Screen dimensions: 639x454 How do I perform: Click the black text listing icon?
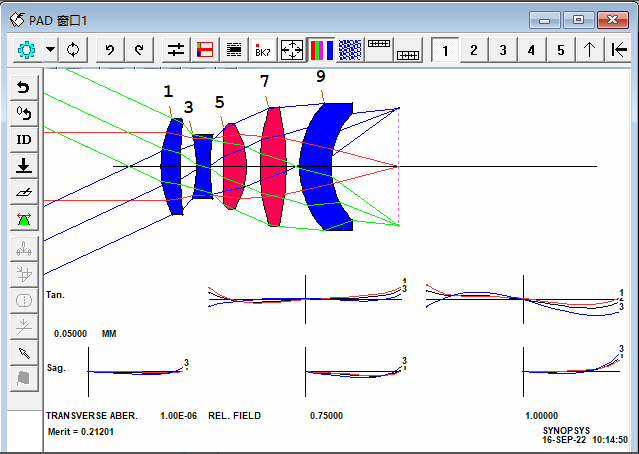234,50
